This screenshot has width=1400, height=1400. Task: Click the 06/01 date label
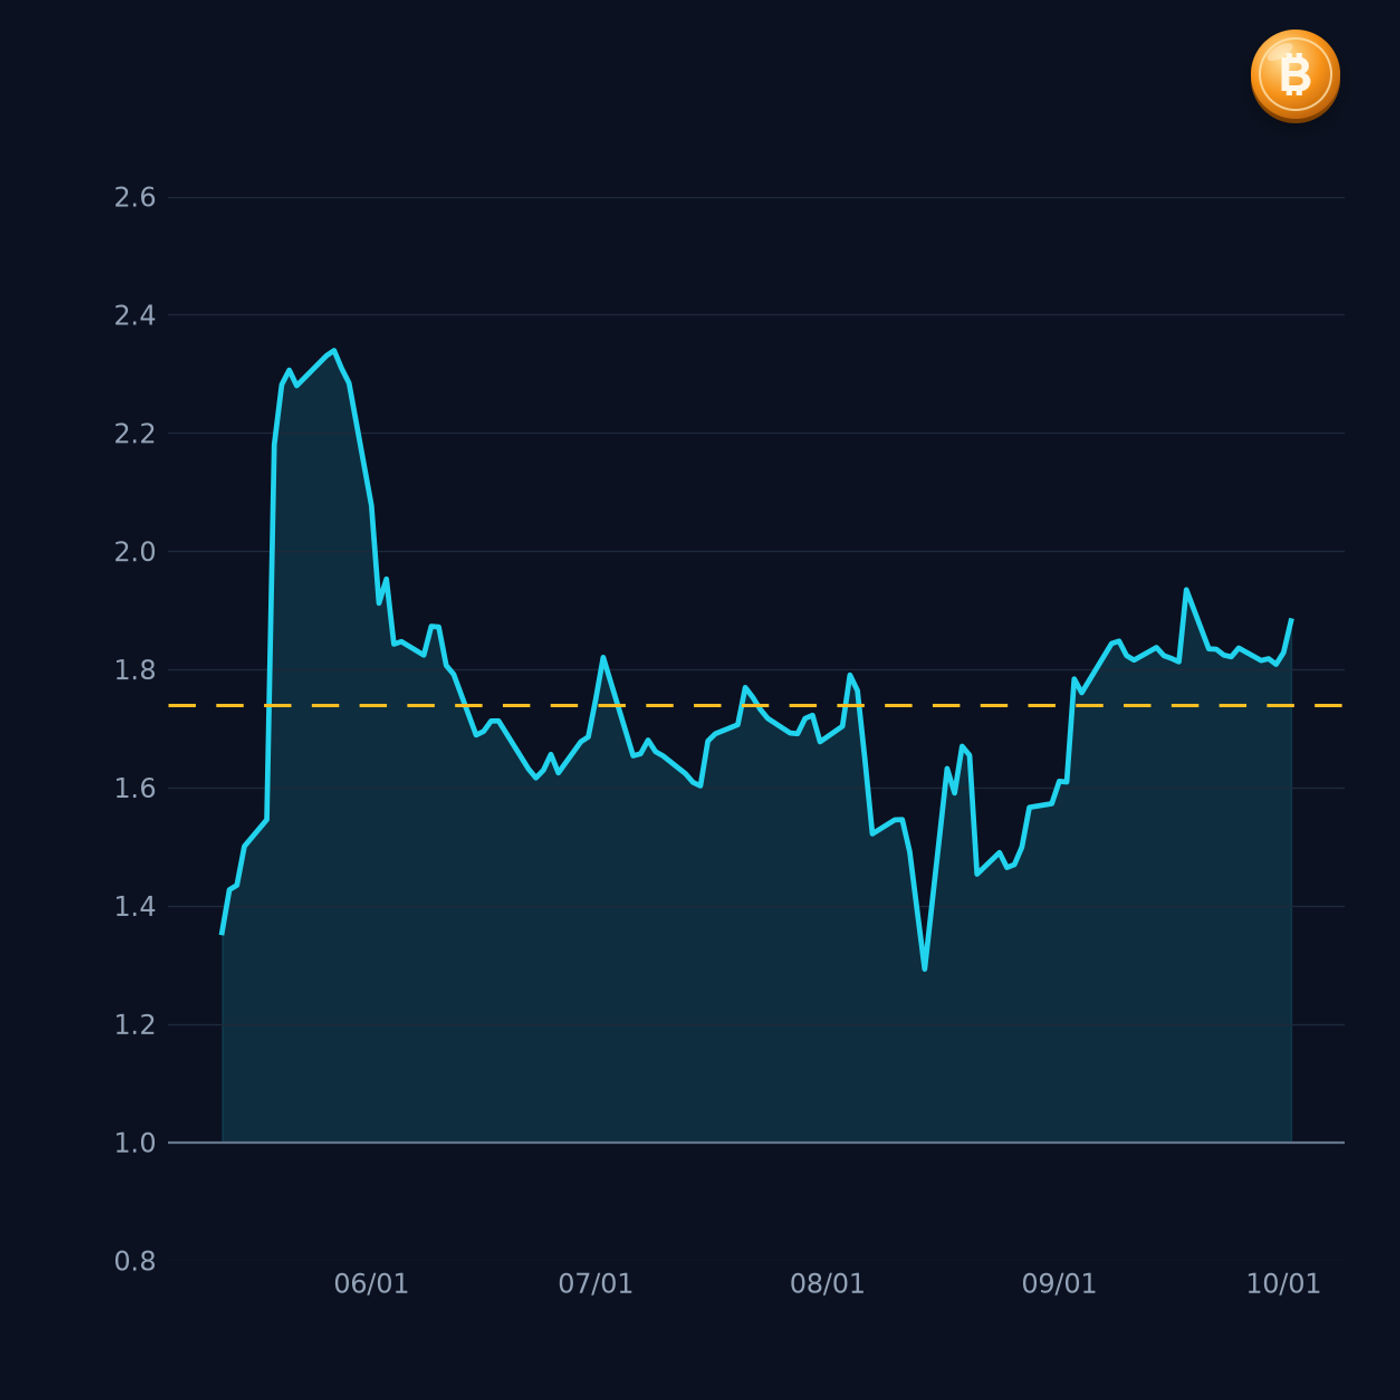[x=371, y=1284]
